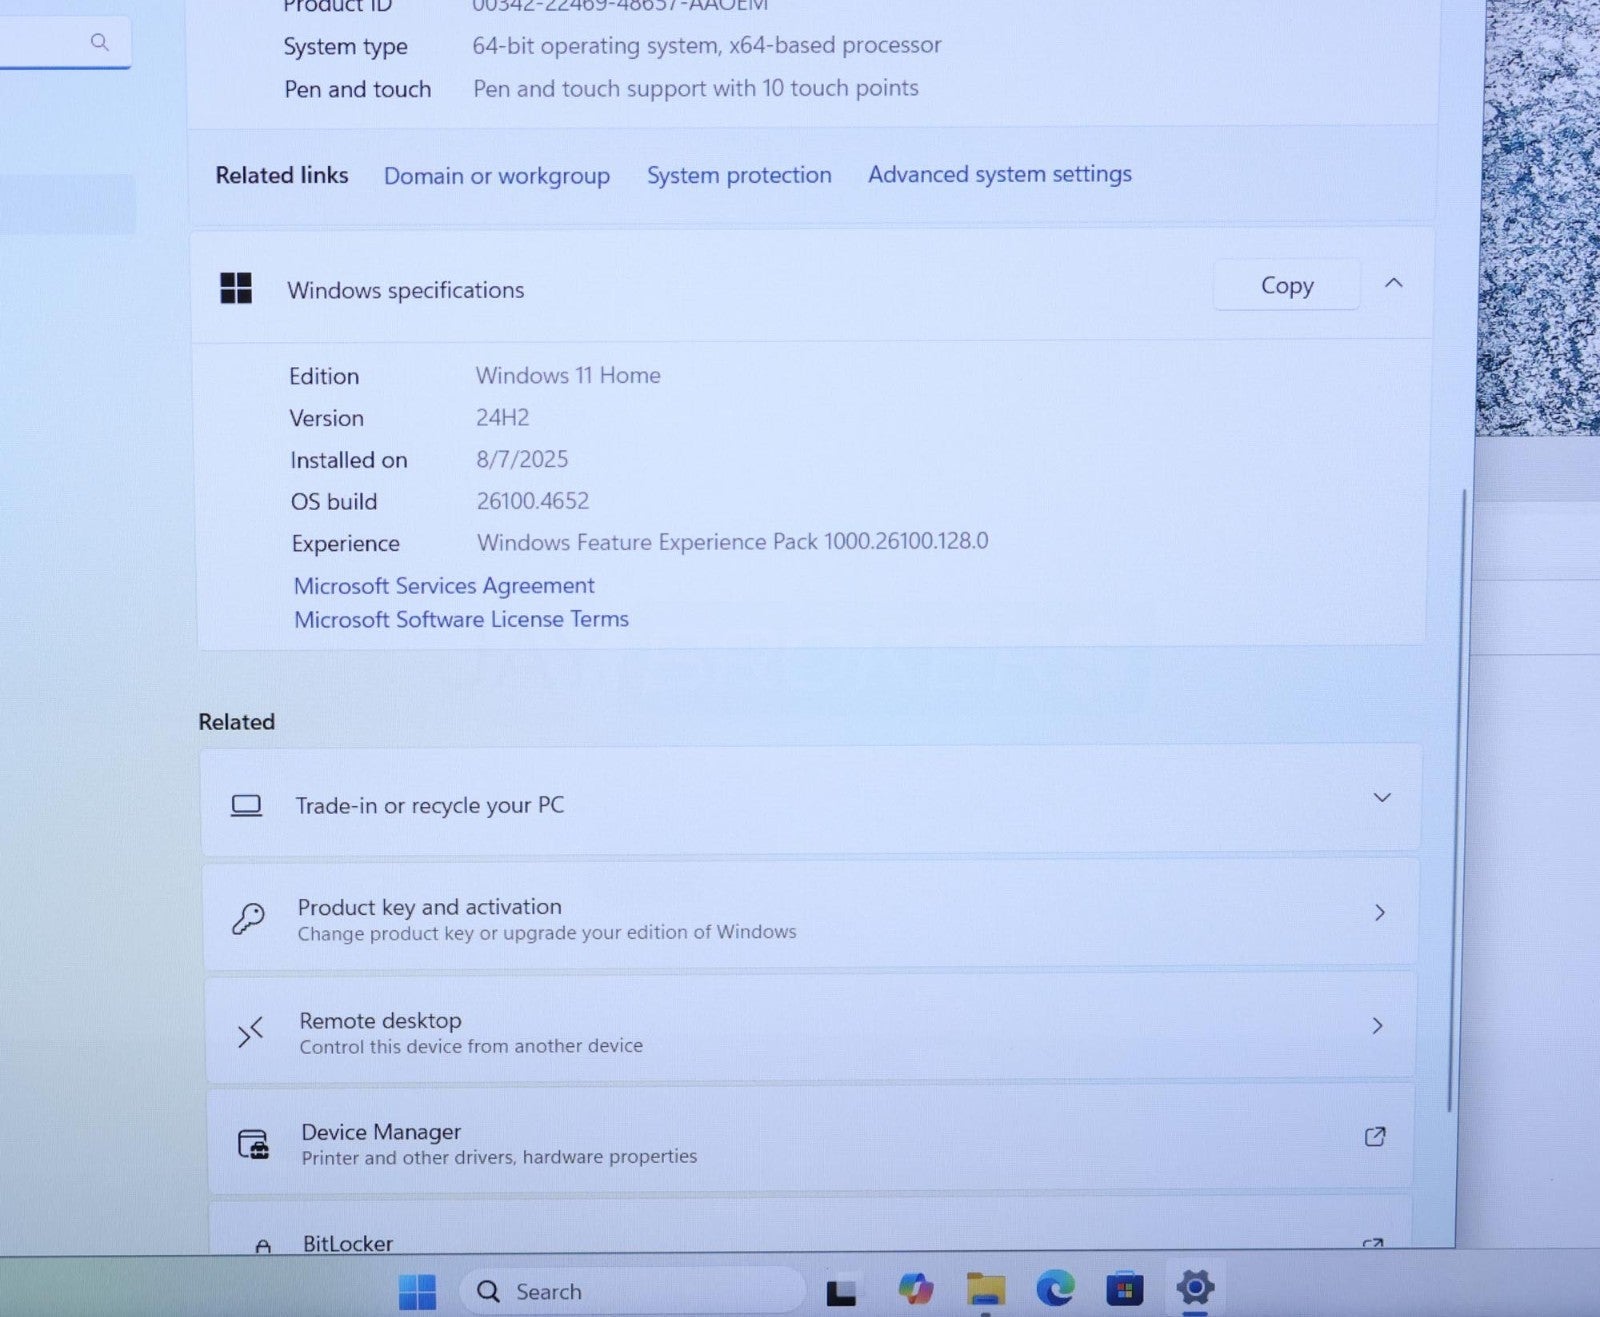Screen dimensions: 1600x1317
Task: Open System protection link
Action: (739, 175)
